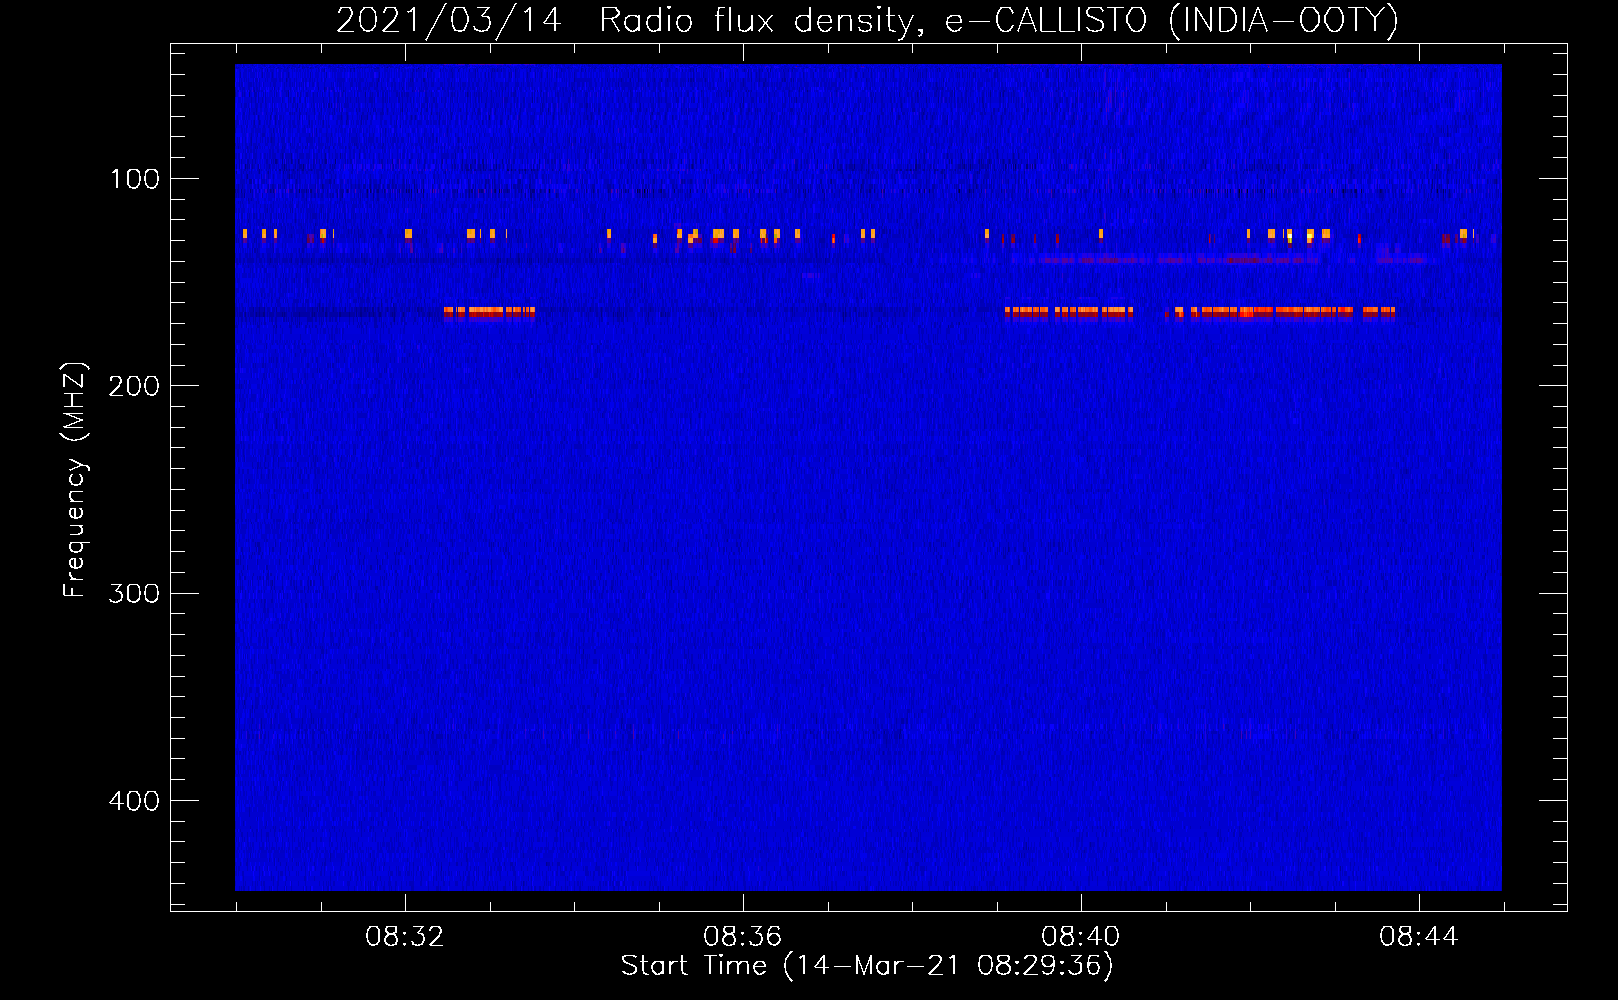Click the 08:32 time tick label
The height and width of the screenshot is (1000, 1618).
pos(405,937)
